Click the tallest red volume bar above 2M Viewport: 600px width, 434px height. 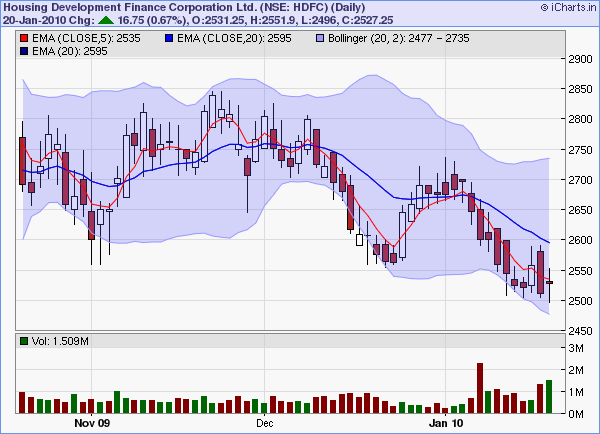click(x=480, y=388)
